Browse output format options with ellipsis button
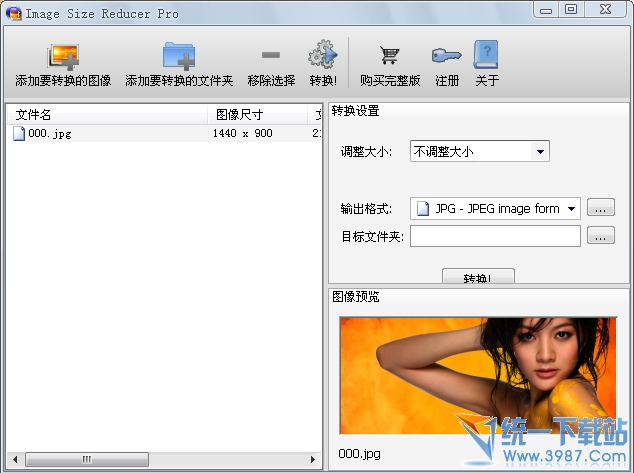 click(600, 208)
